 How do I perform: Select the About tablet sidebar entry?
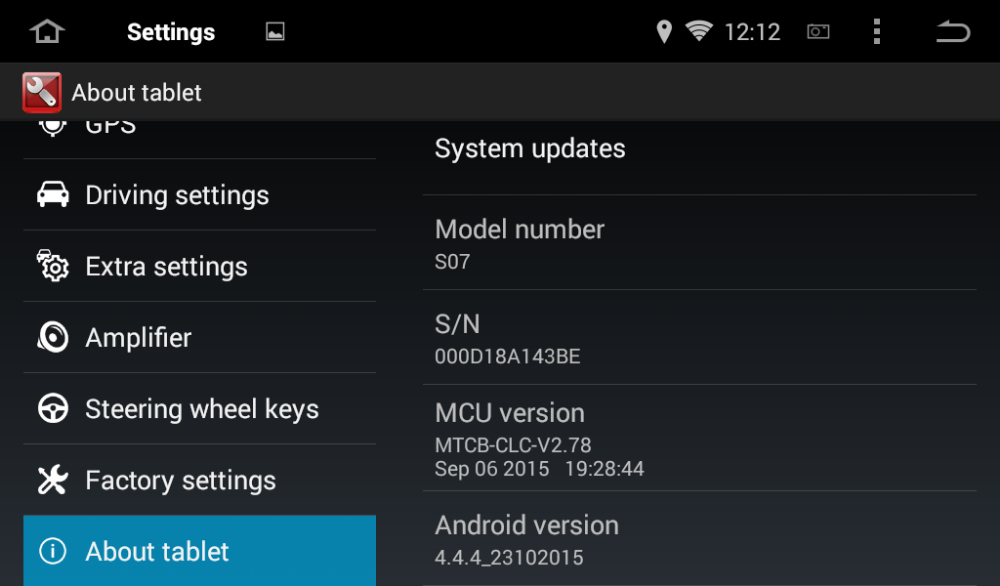200,551
